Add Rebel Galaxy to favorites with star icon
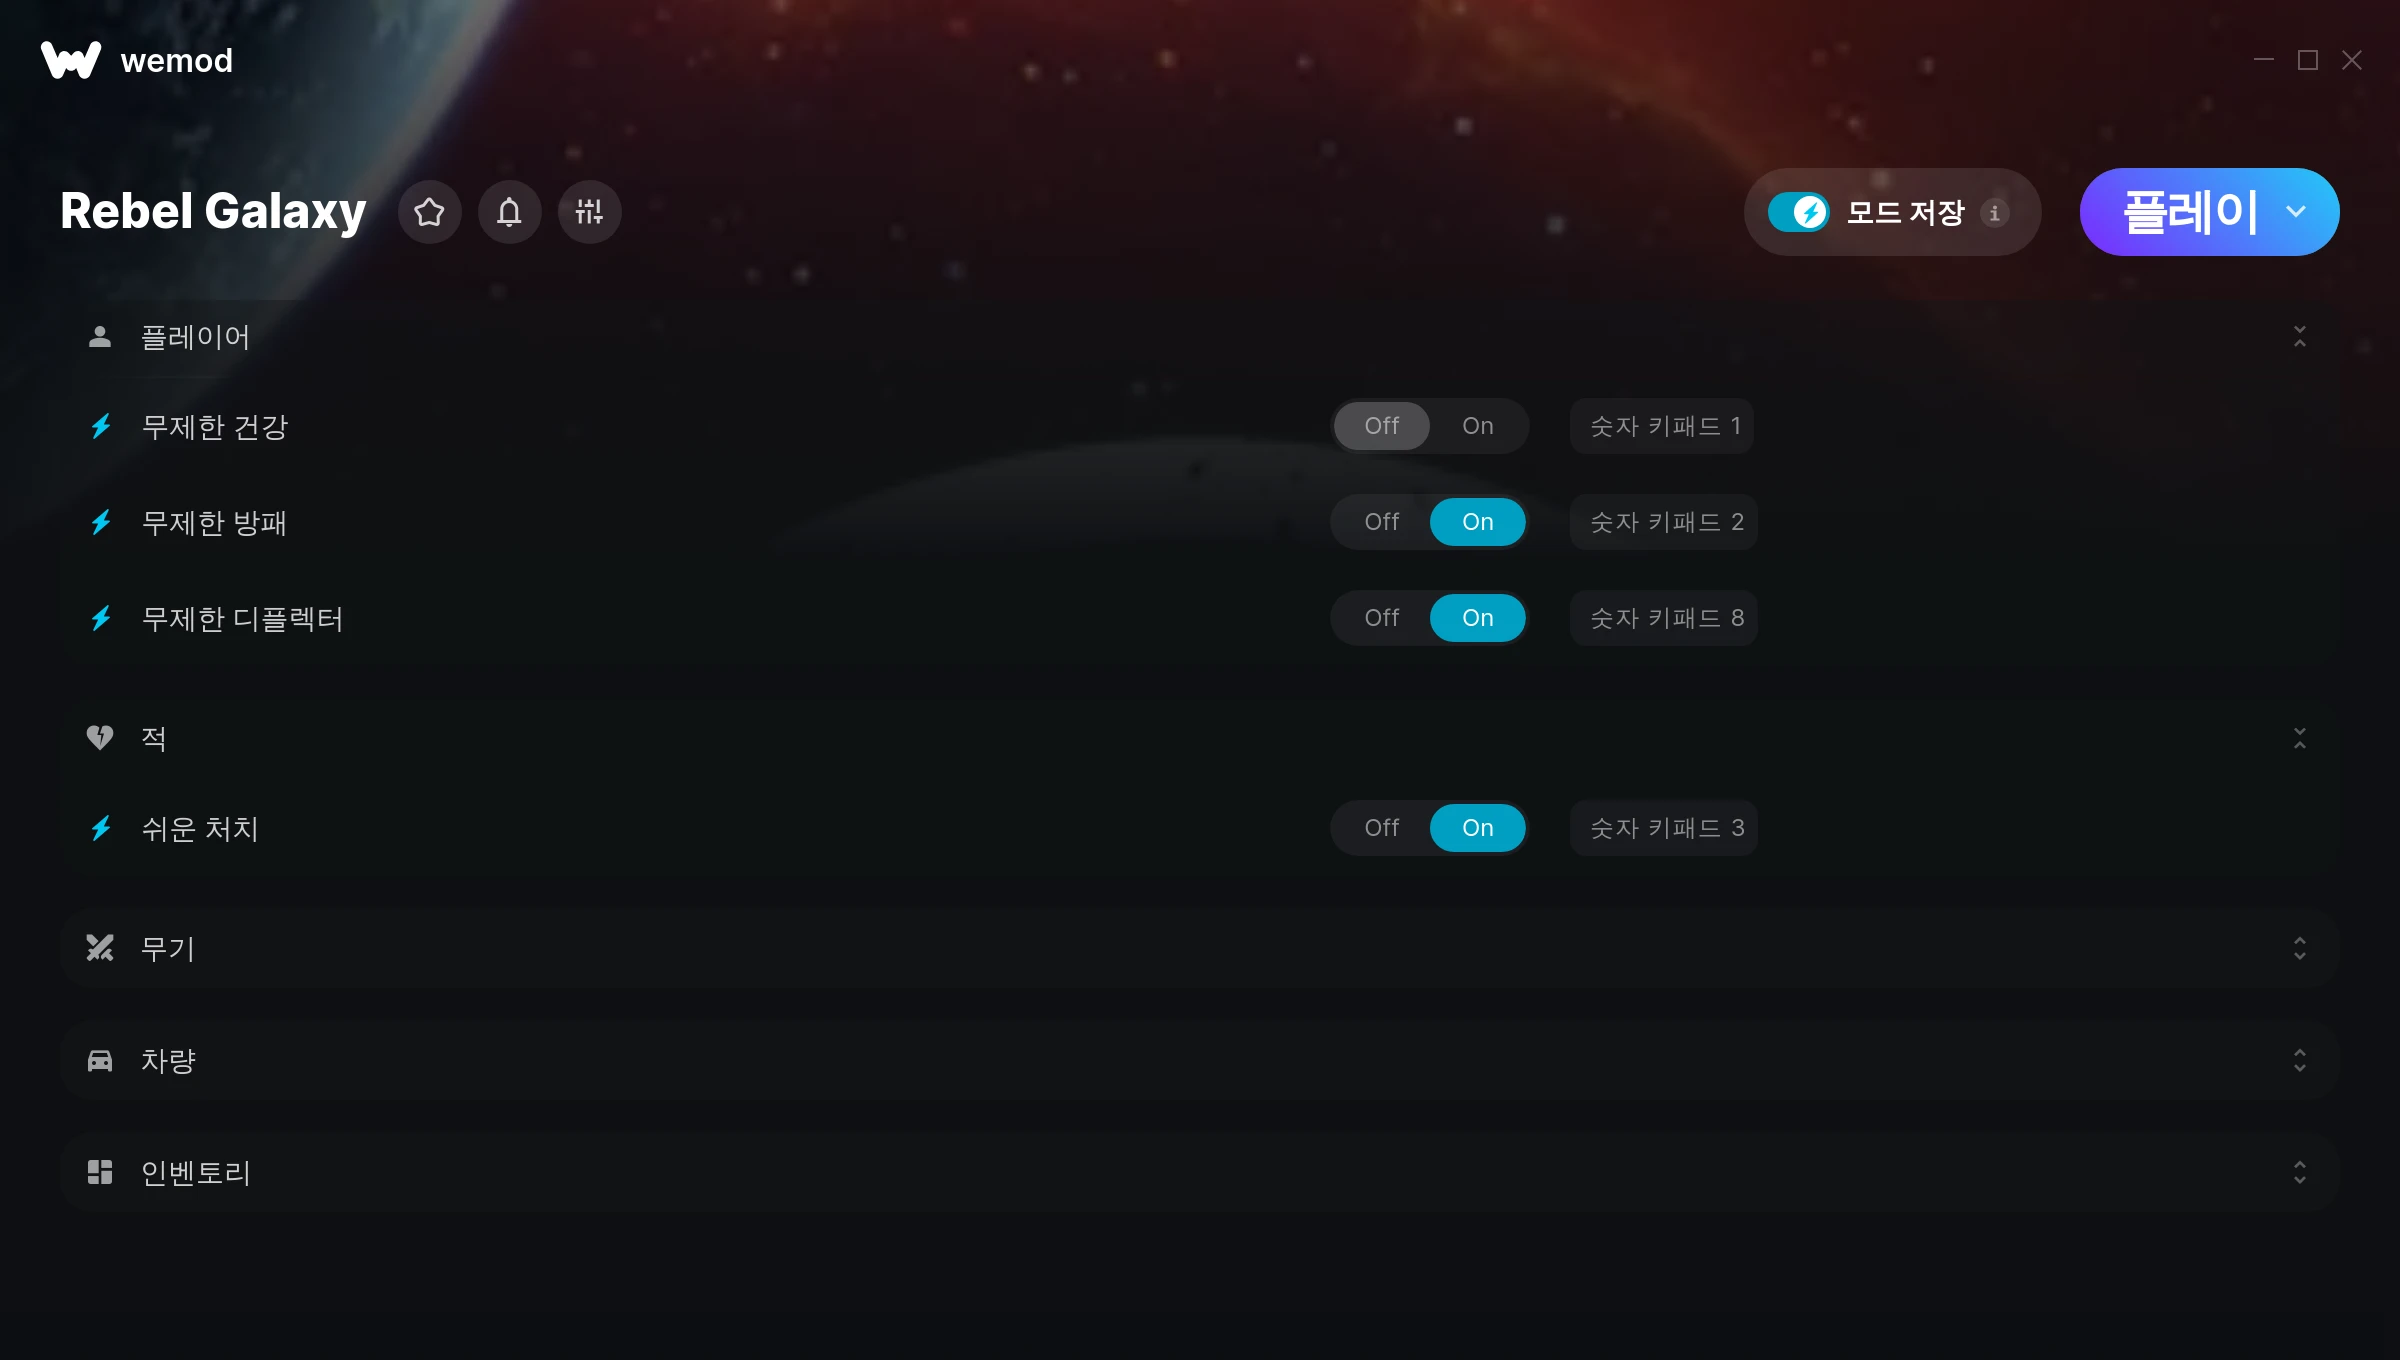The width and height of the screenshot is (2400, 1360). [x=430, y=212]
